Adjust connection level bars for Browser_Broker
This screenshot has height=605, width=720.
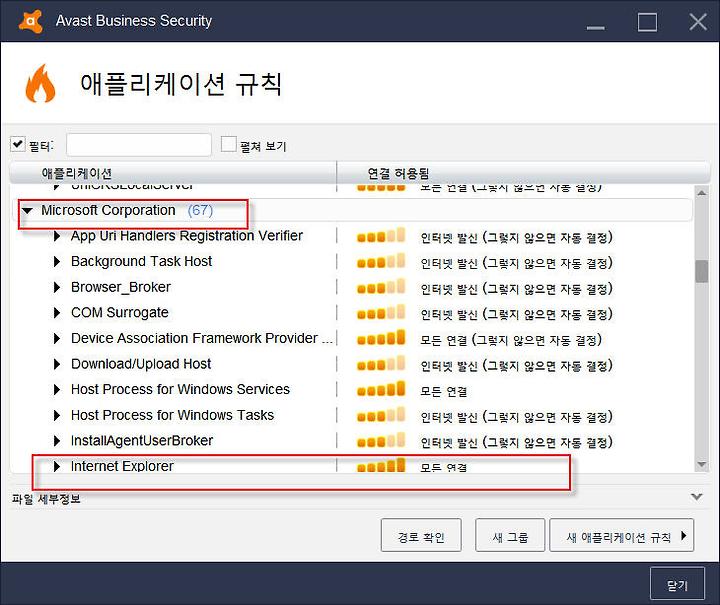pos(381,286)
